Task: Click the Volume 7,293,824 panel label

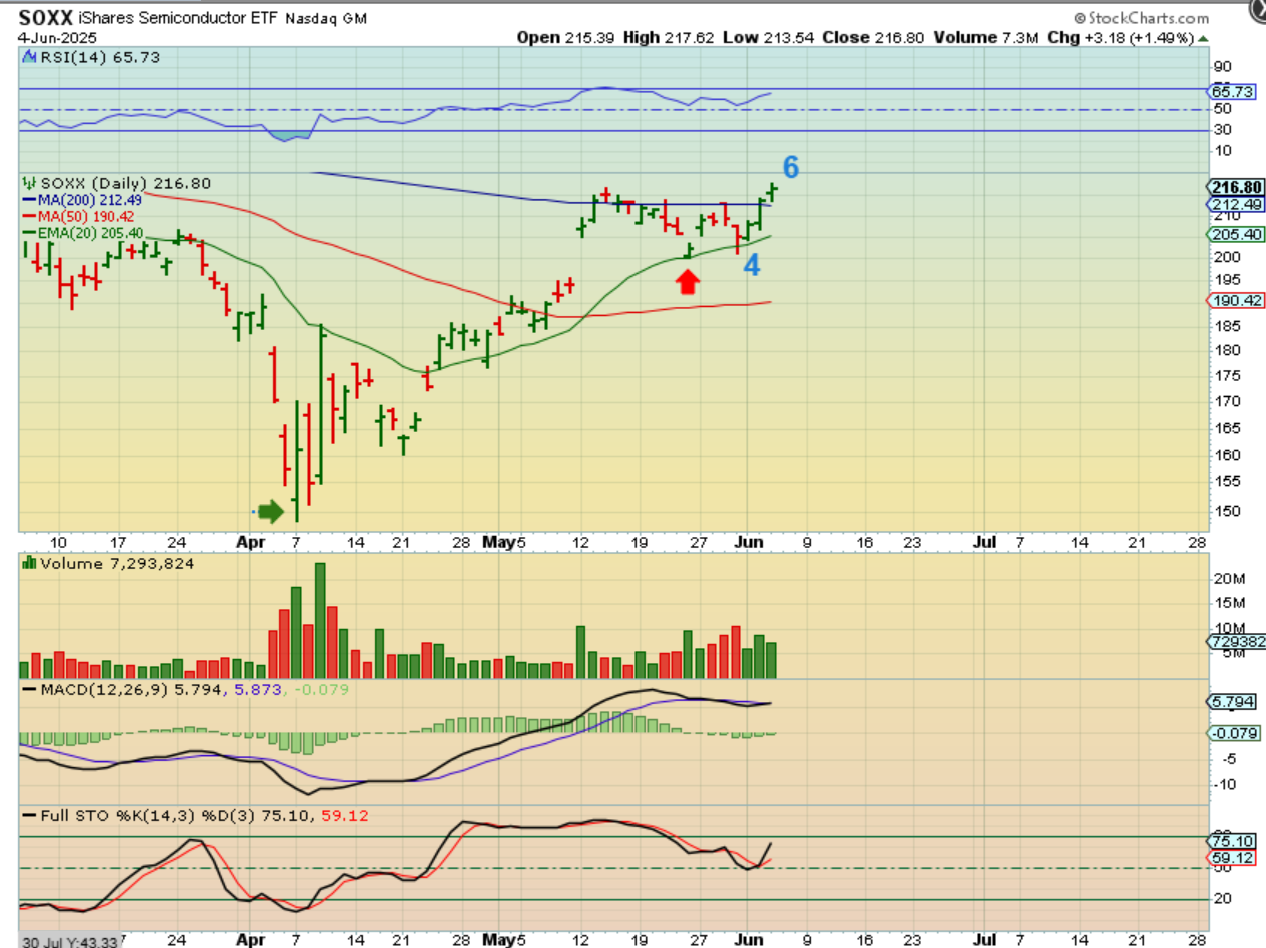Action: pyautogui.click(x=117, y=564)
